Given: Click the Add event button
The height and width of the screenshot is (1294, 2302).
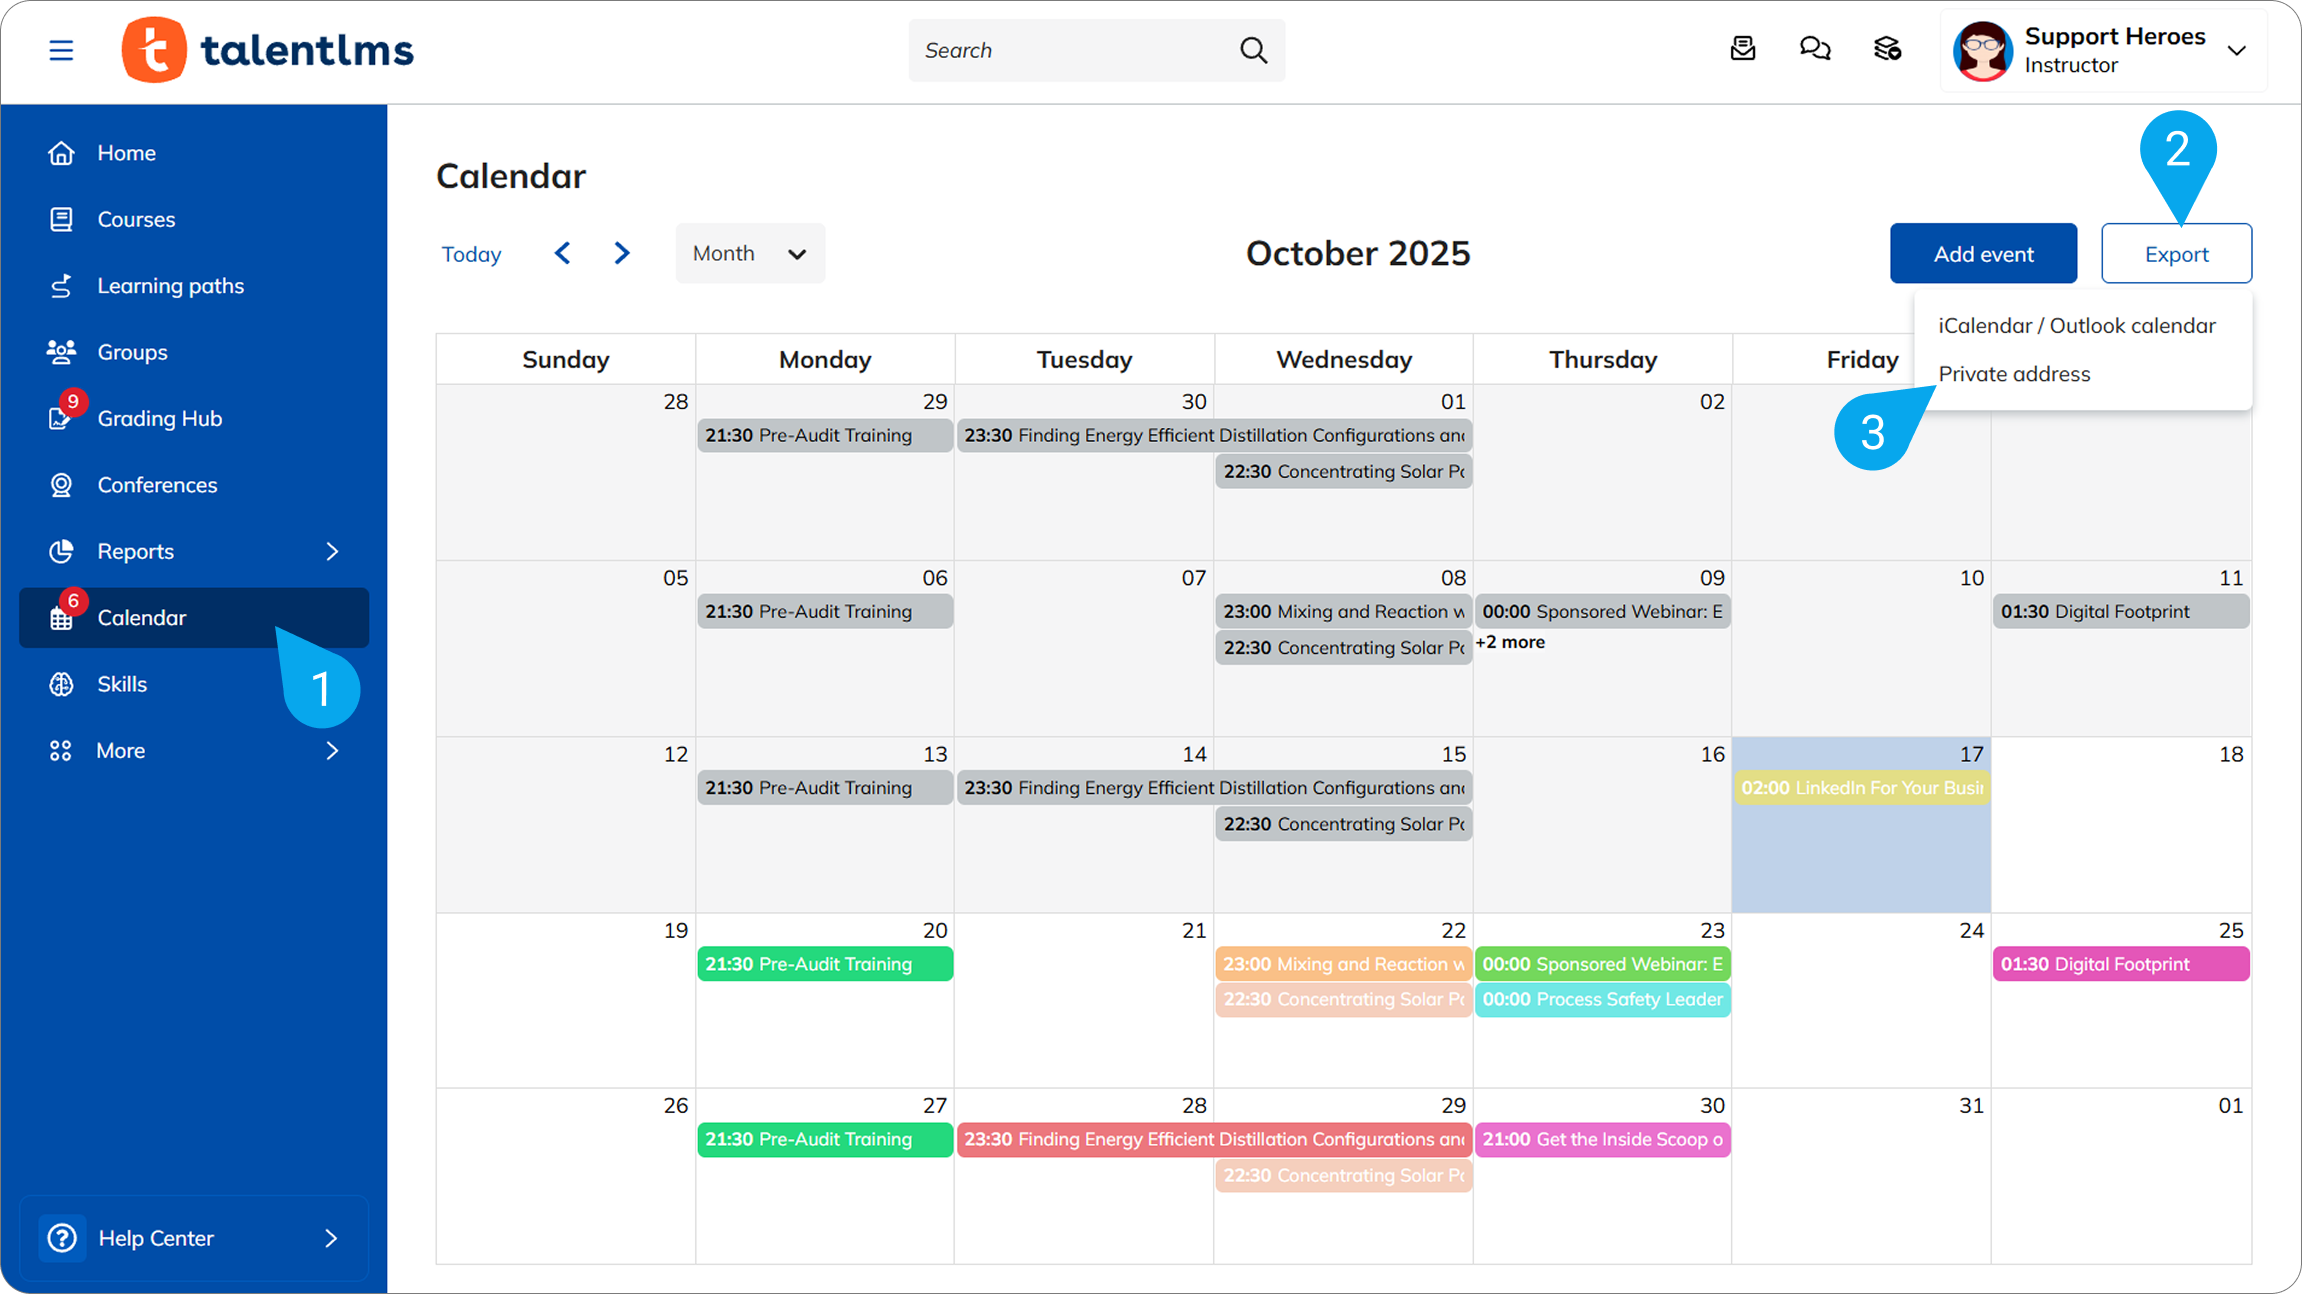Looking at the screenshot, I should 1983,254.
